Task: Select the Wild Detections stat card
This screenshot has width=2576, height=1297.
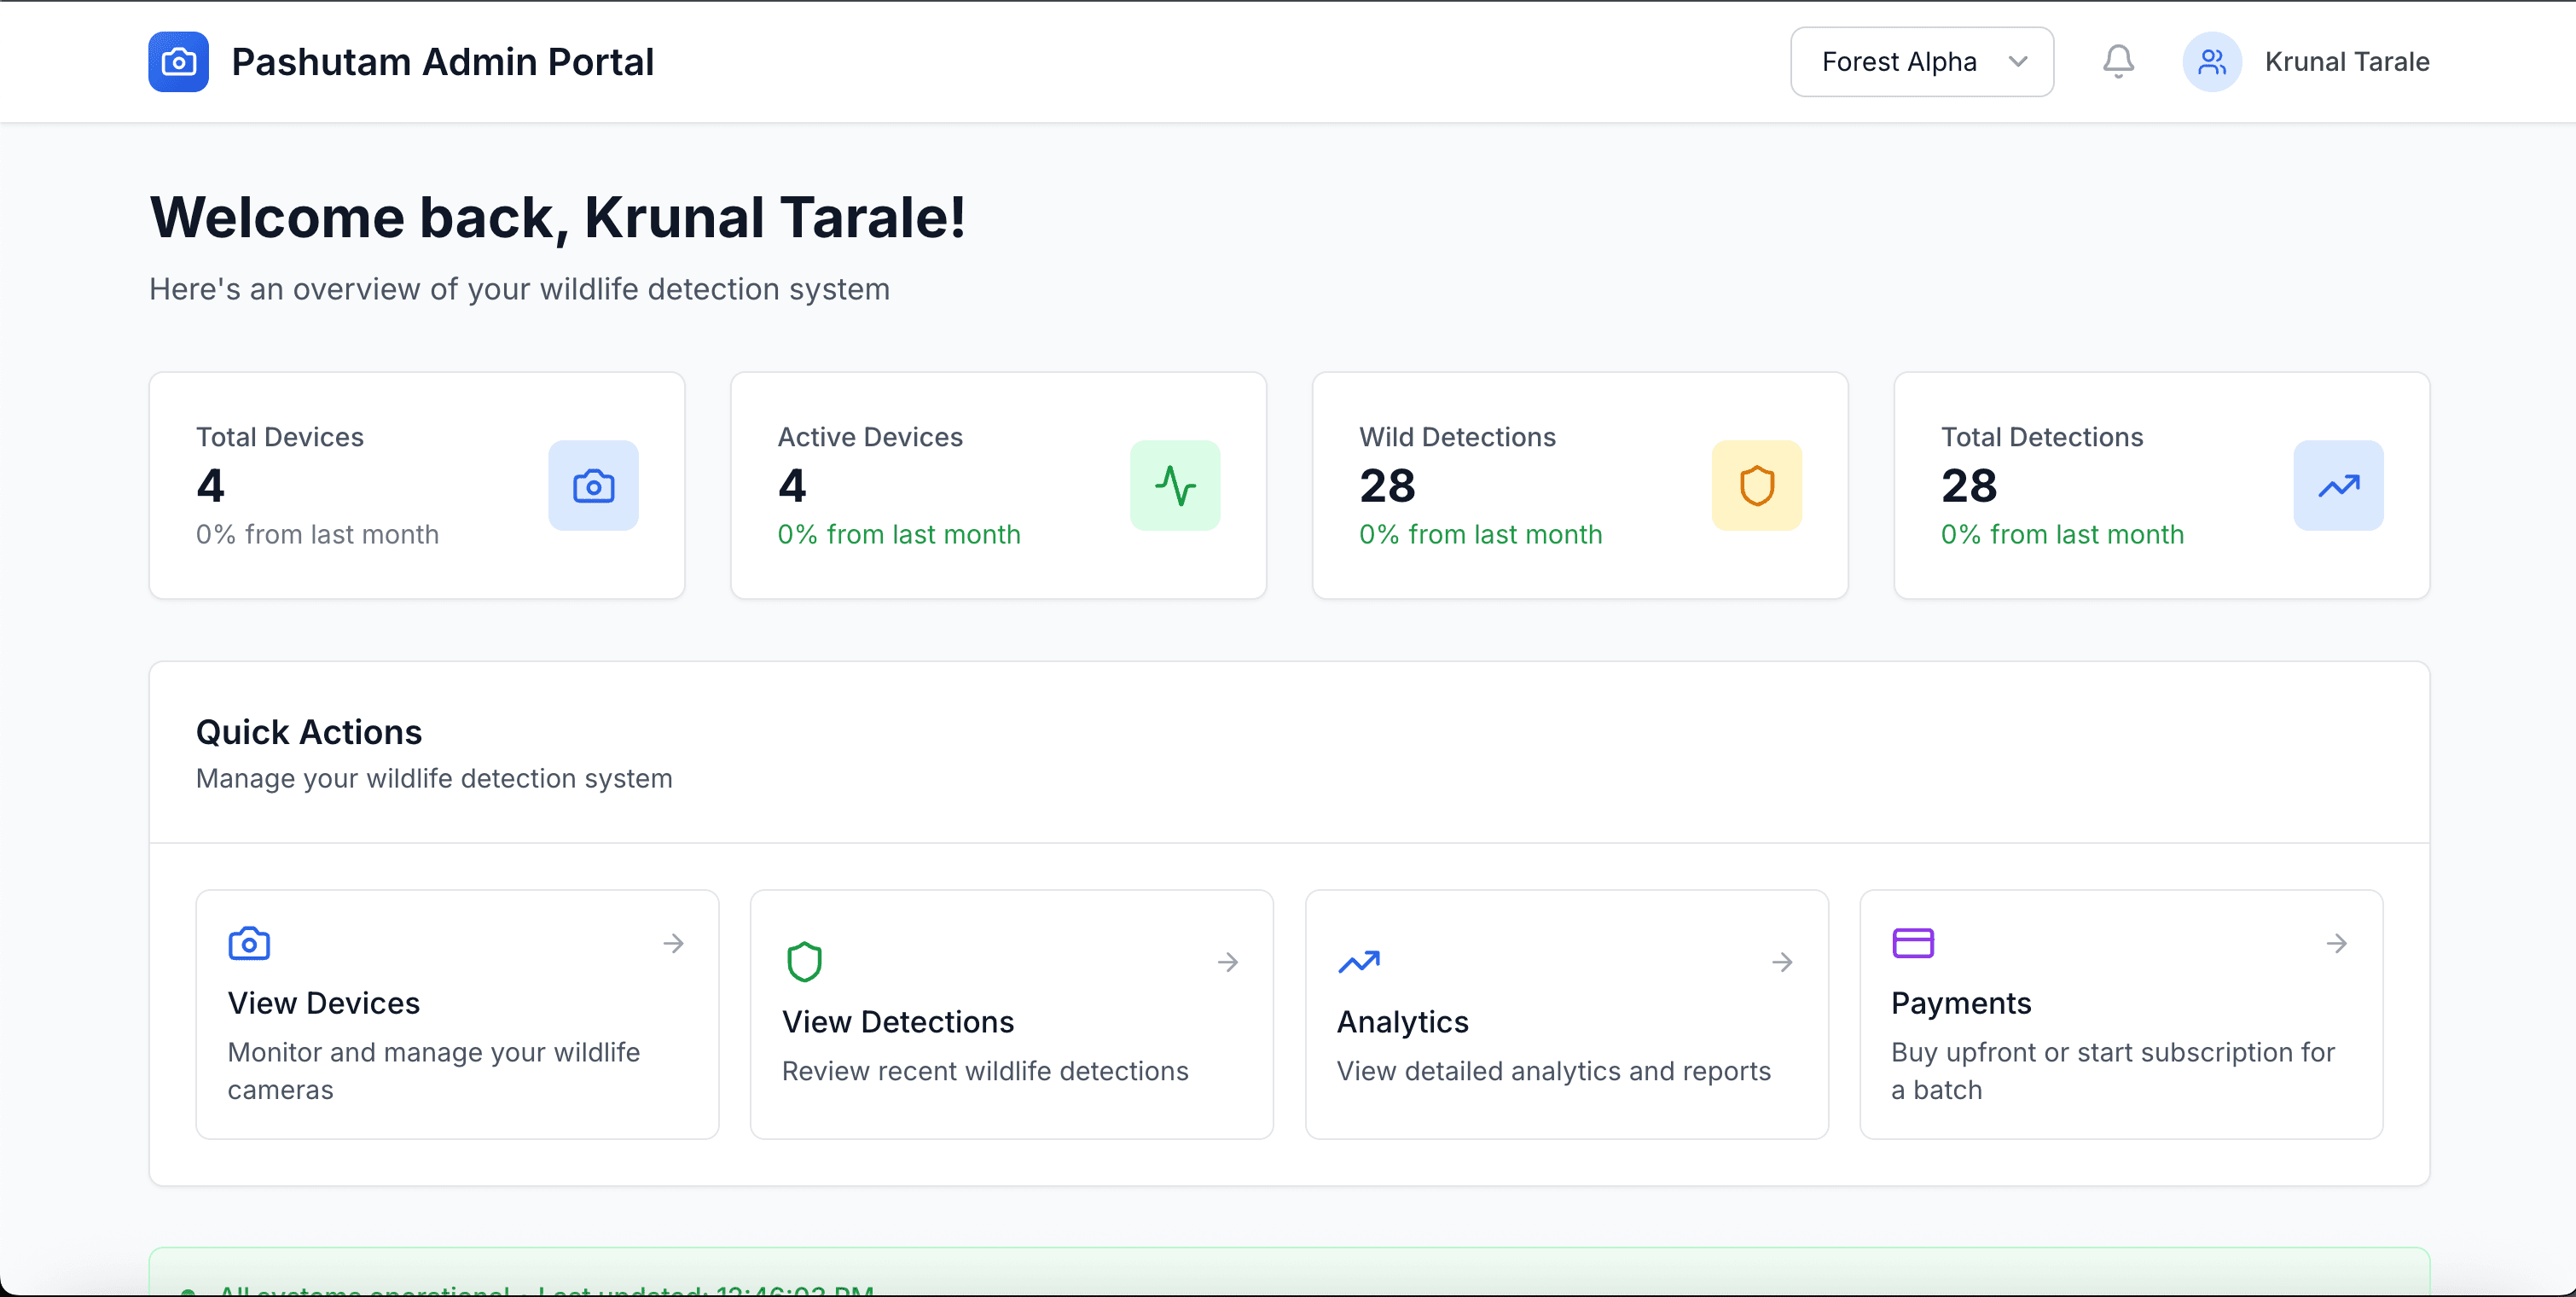Action: tap(1580, 486)
